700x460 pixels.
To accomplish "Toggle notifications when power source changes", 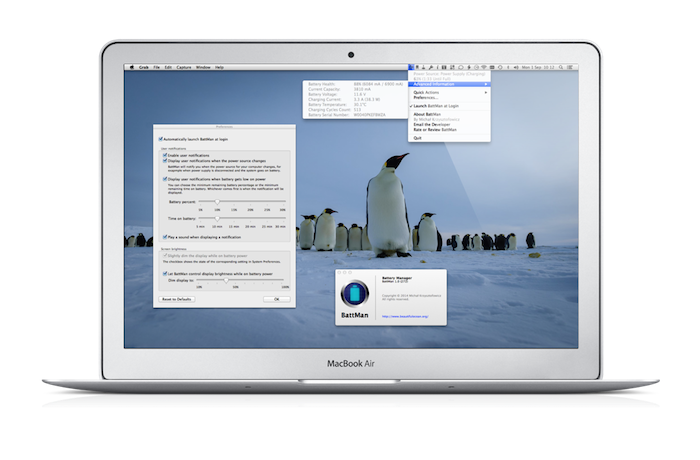I will pos(165,160).
